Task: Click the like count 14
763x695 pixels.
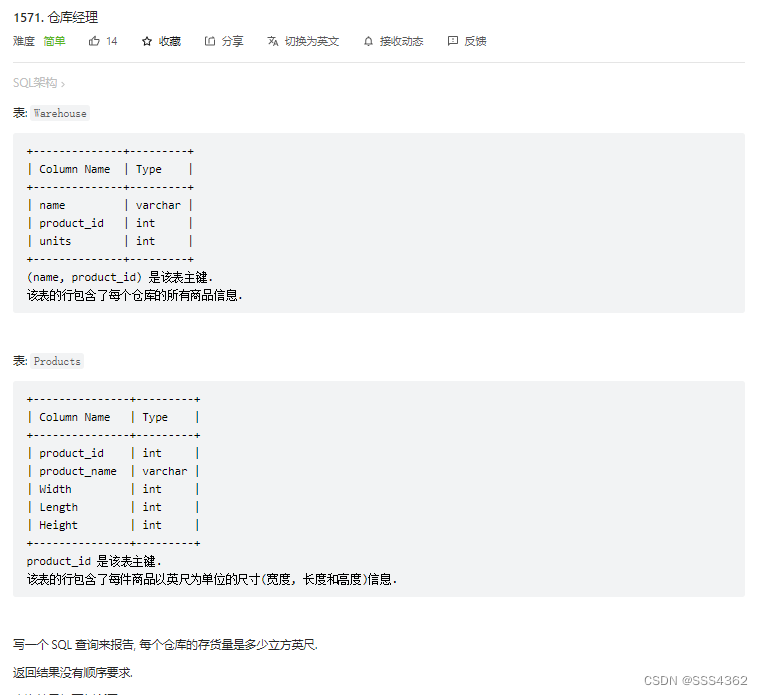Action: pos(112,41)
